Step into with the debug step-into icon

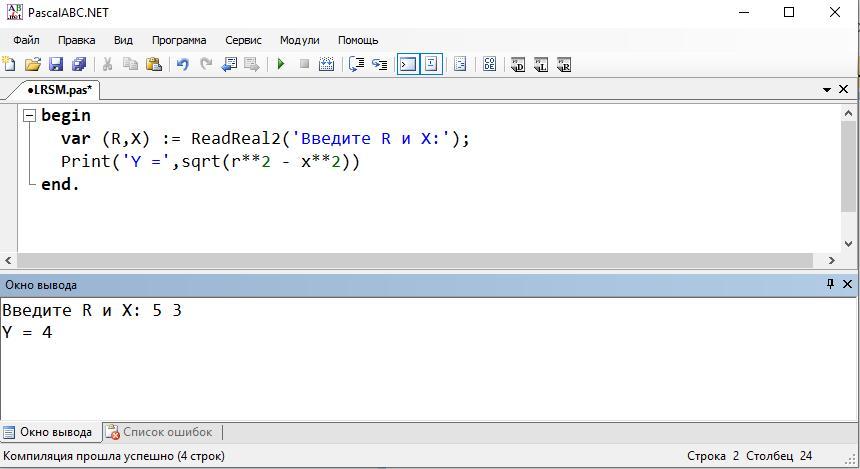coord(380,64)
